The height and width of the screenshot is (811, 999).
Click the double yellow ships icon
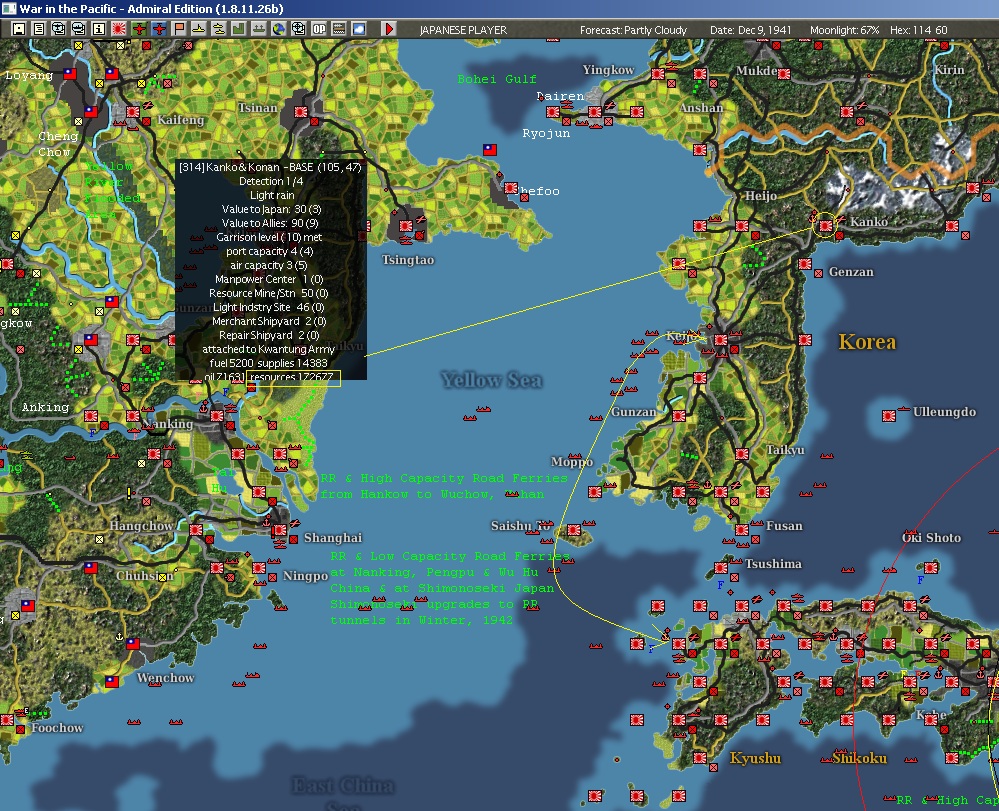click(x=219, y=29)
